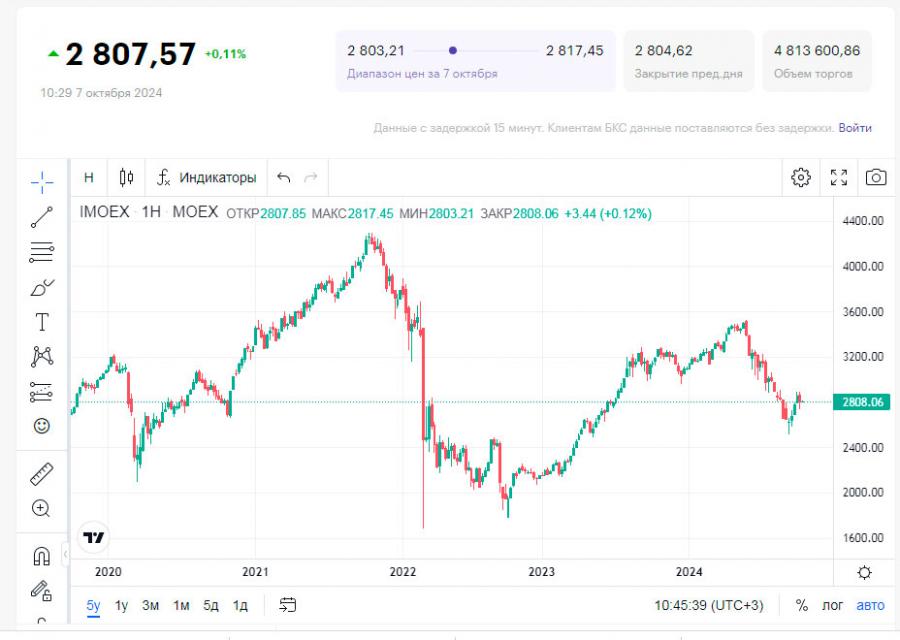
Task: Enter fullscreen chart mode
Action: pos(839,177)
